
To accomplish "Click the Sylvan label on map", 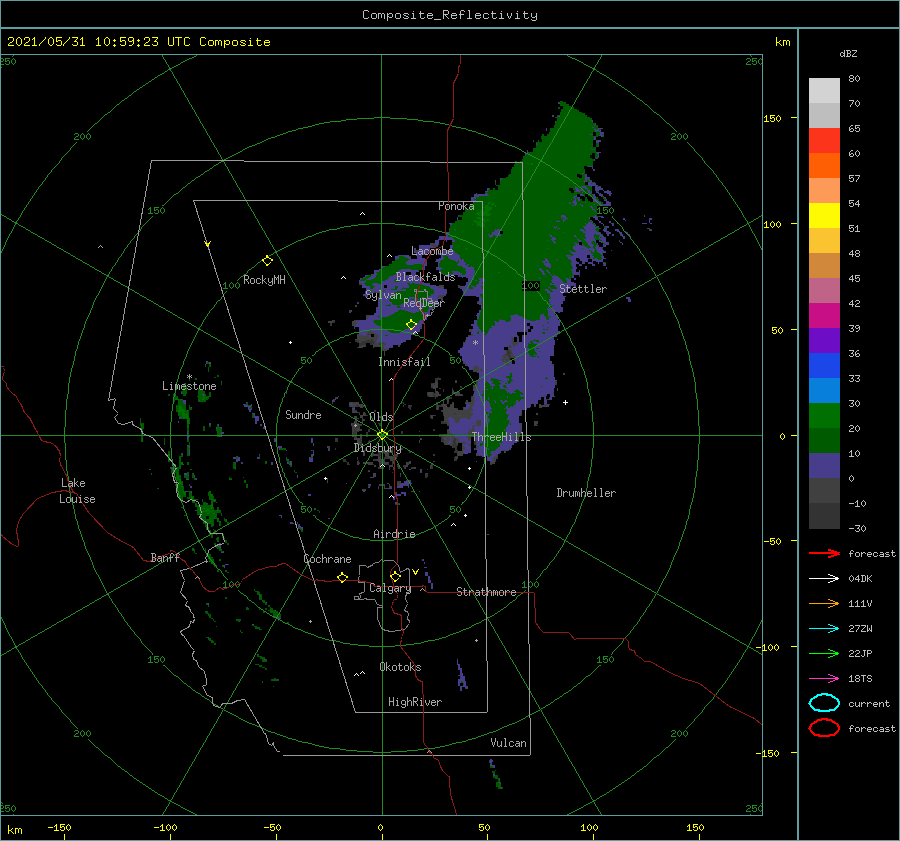I will [383, 295].
